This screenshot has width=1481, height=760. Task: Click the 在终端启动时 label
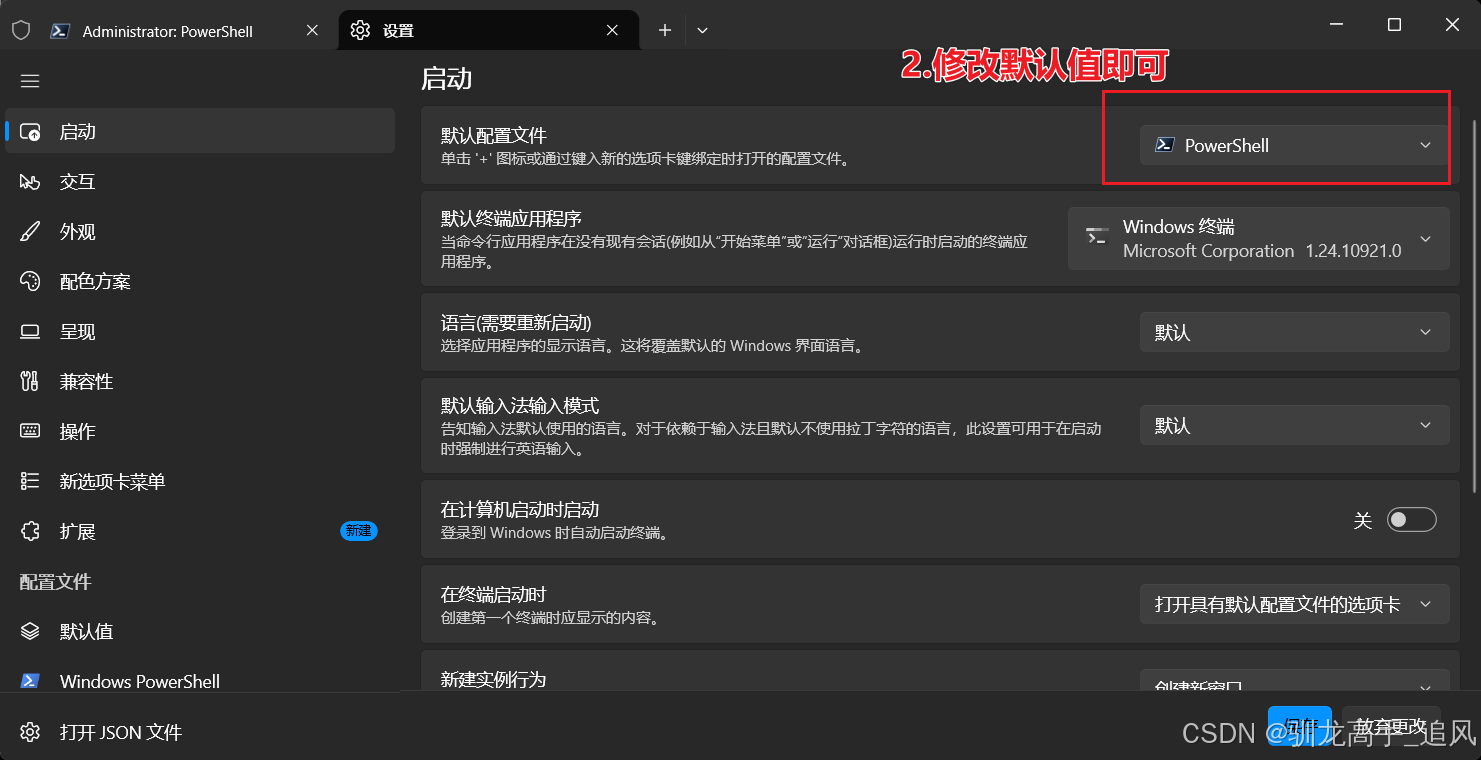494,594
